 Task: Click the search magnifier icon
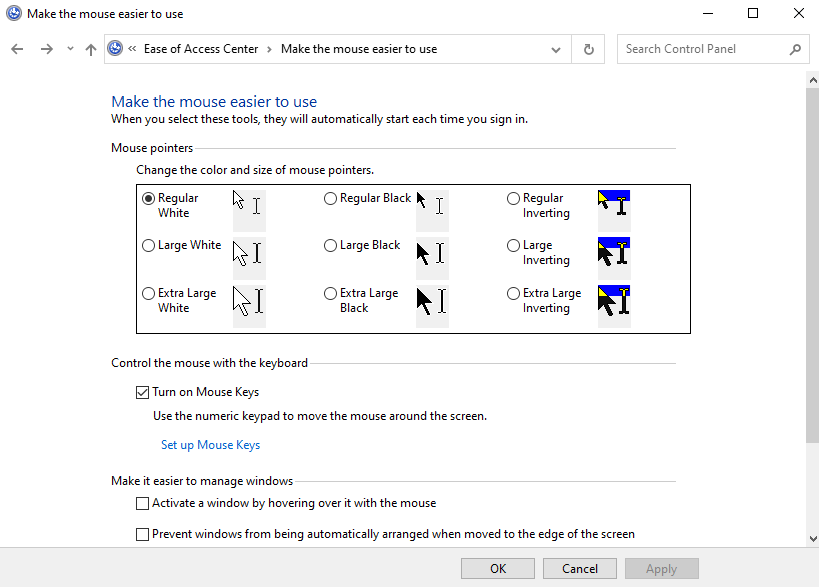coord(796,49)
